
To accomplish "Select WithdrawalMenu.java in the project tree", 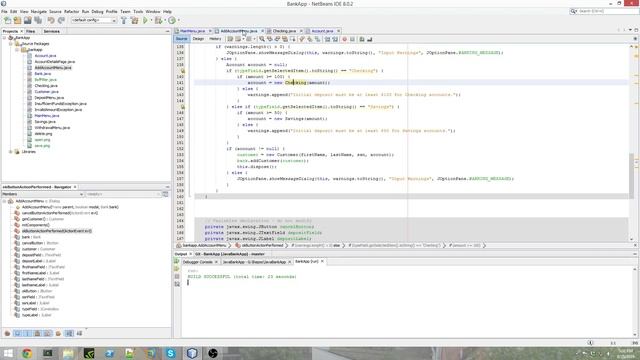I will coord(52,128).
